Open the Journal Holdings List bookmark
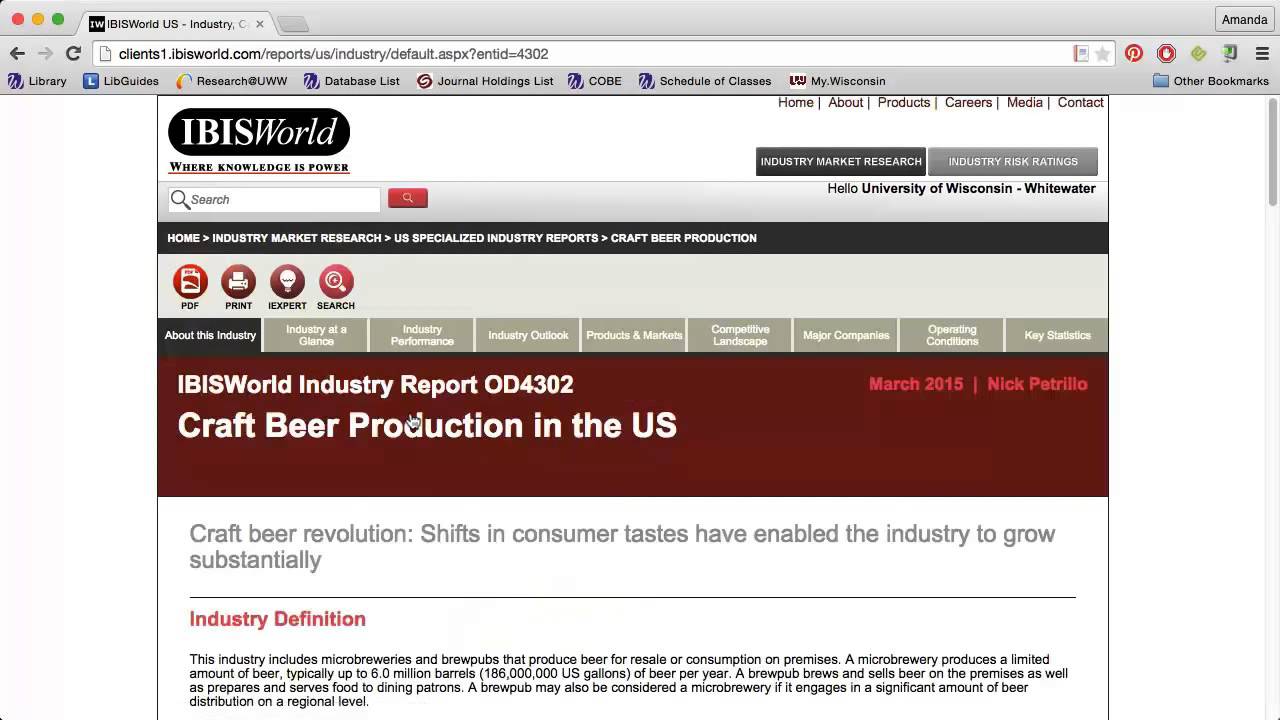The width and height of the screenshot is (1280, 720). coord(485,81)
